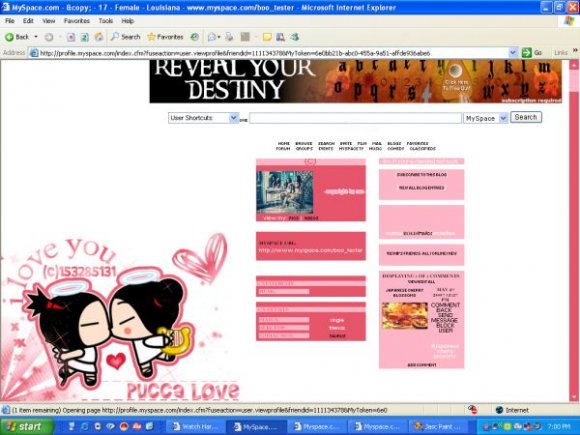The width and height of the screenshot is (580, 435).
Task: Click the Print toolbar icon
Action: pos(229,37)
